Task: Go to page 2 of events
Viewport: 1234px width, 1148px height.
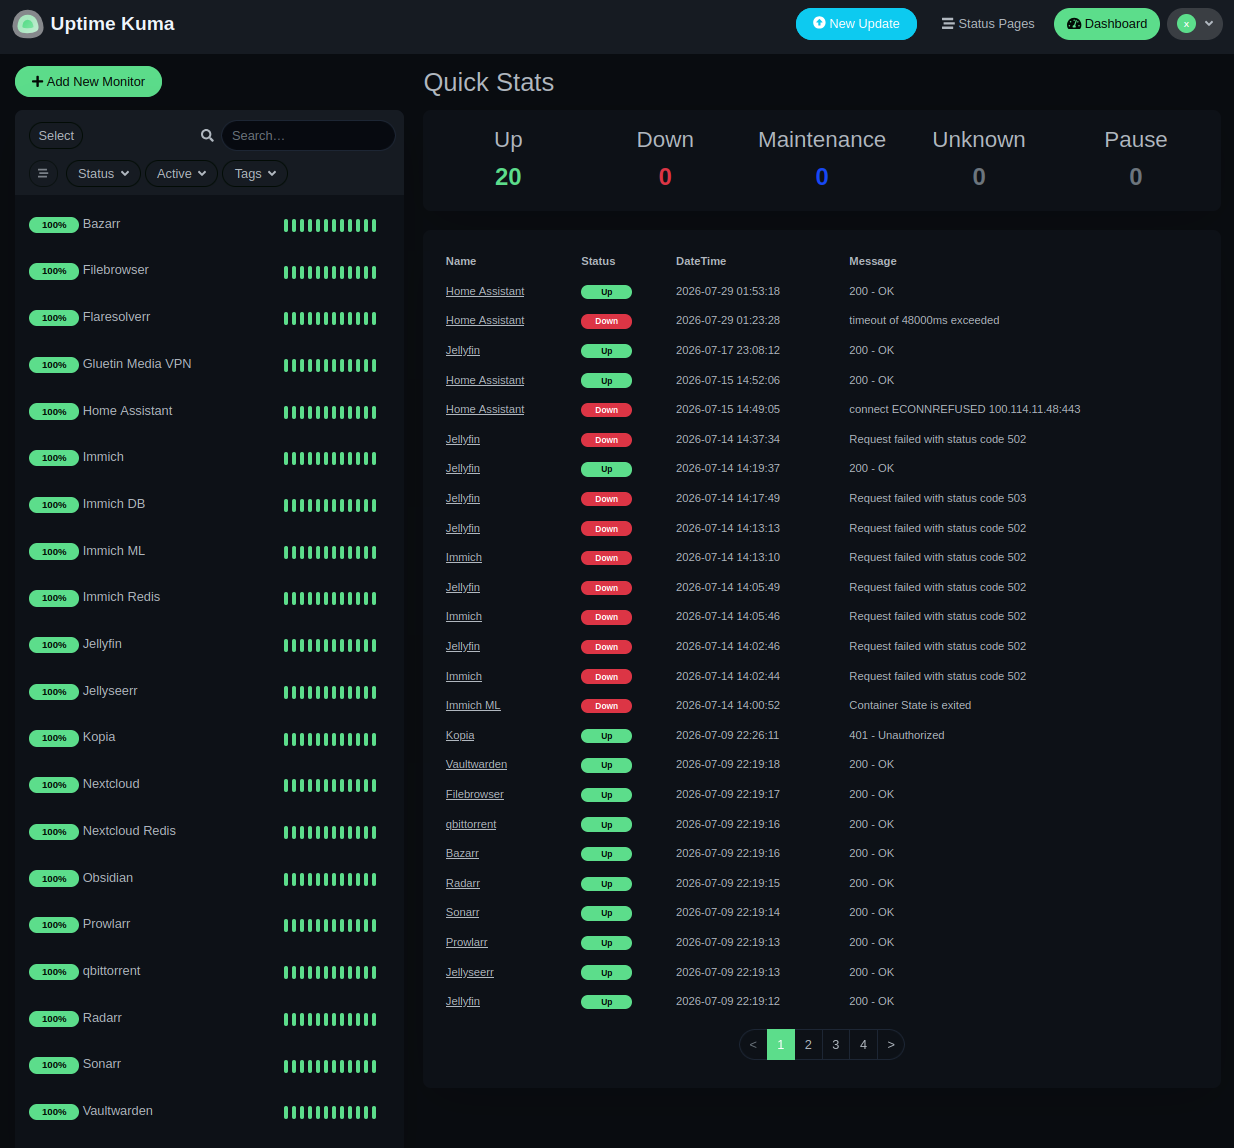Action: (808, 1044)
